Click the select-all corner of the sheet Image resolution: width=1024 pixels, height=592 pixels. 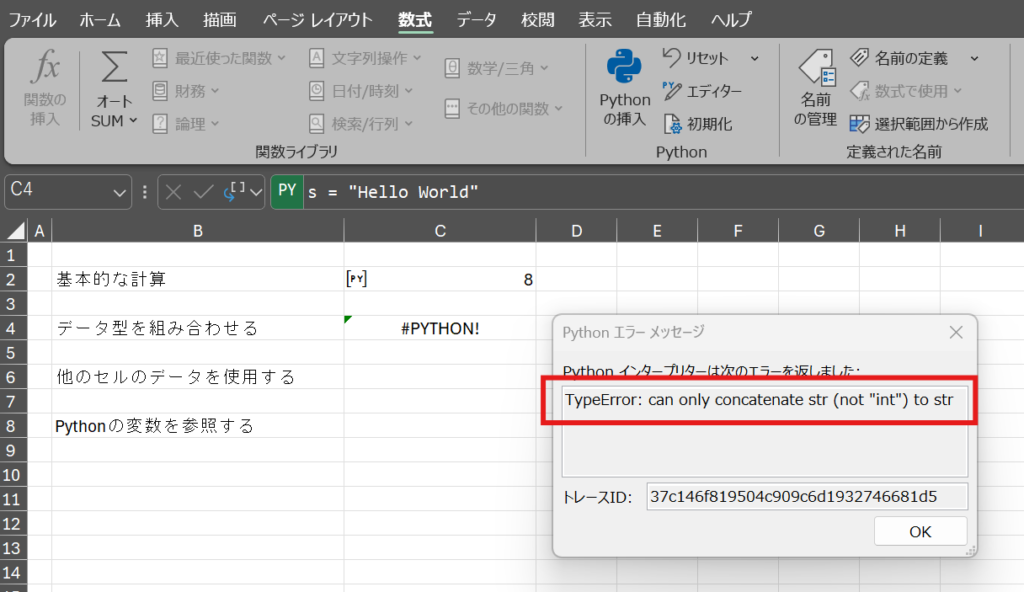[15, 232]
